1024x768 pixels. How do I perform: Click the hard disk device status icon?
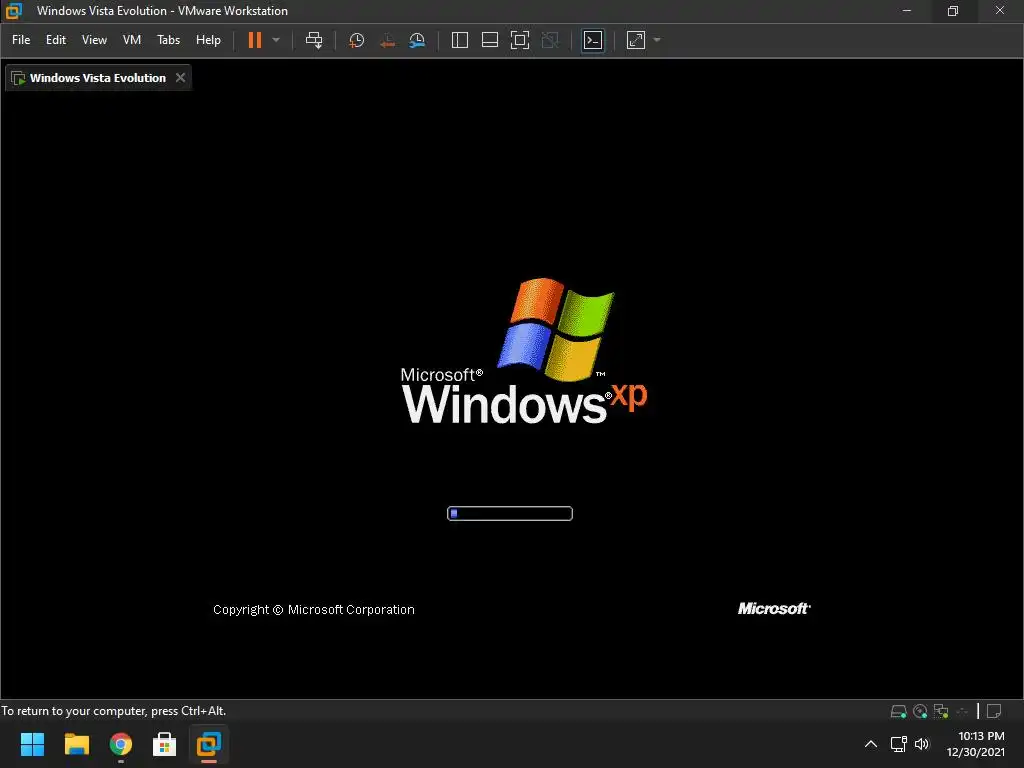point(899,711)
